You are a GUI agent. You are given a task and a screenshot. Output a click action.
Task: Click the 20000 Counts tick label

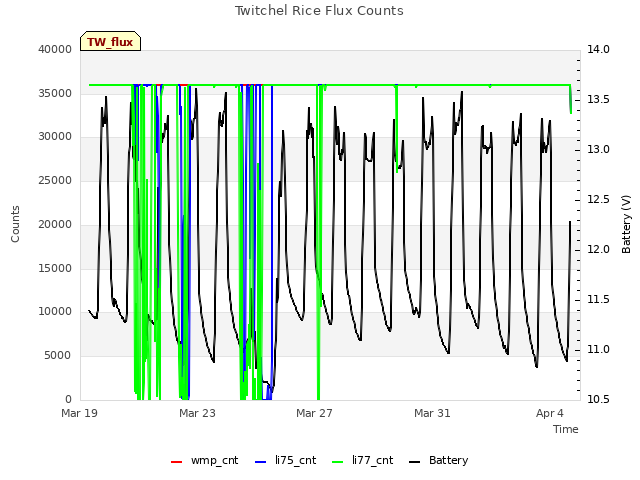pyautogui.click(x=55, y=224)
